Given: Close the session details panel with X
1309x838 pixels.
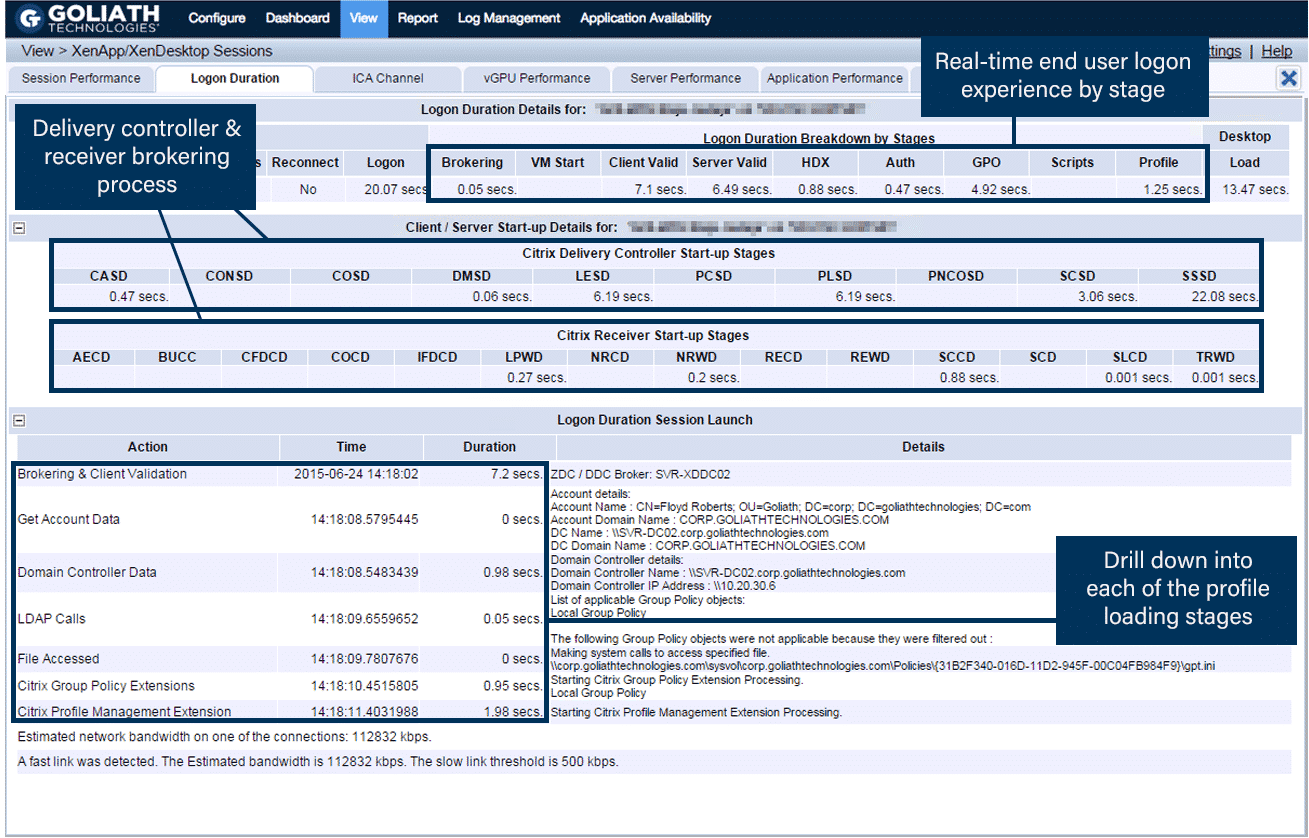Looking at the screenshot, I should 1289,78.
